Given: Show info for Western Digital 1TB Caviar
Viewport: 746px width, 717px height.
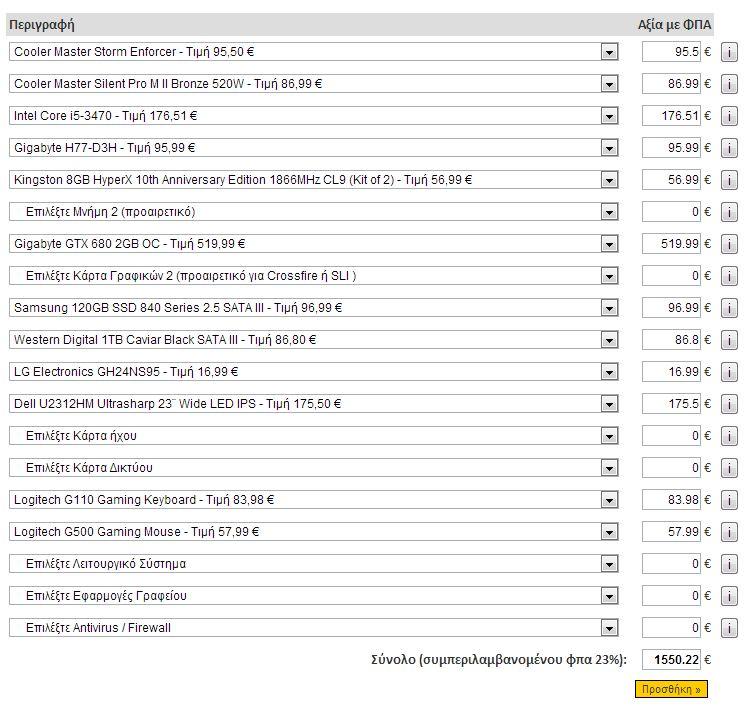Looking at the screenshot, I should pyautogui.click(x=729, y=340).
